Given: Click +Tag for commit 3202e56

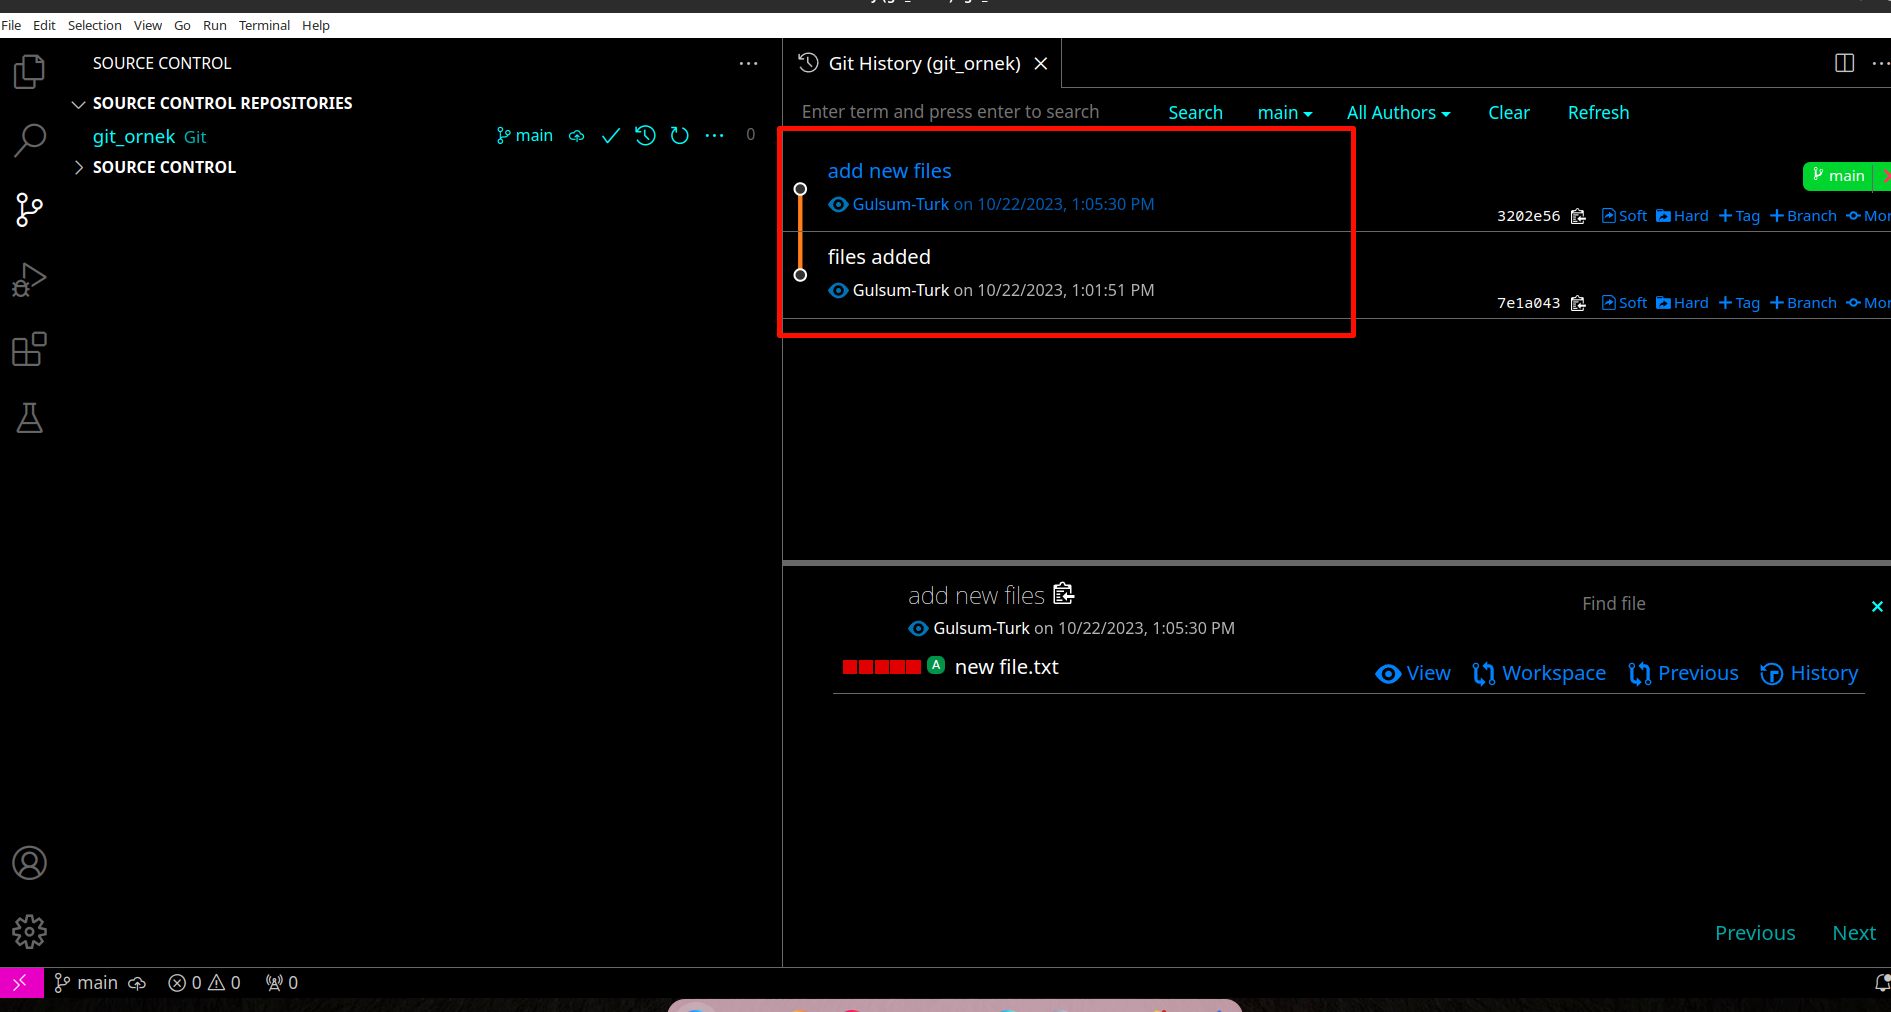Looking at the screenshot, I should [x=1739, y=216].
